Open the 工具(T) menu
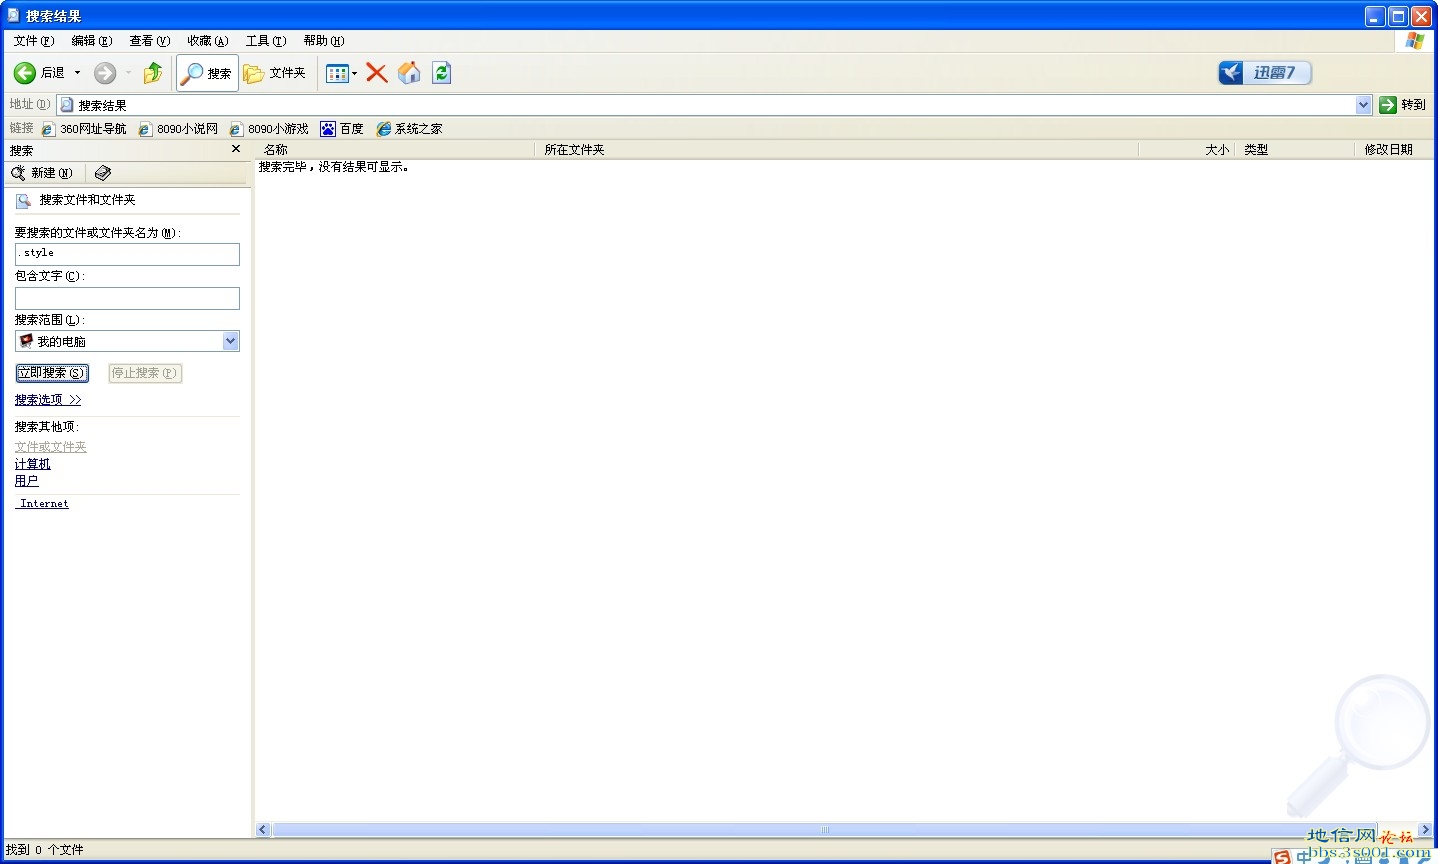 pos(265,41)
